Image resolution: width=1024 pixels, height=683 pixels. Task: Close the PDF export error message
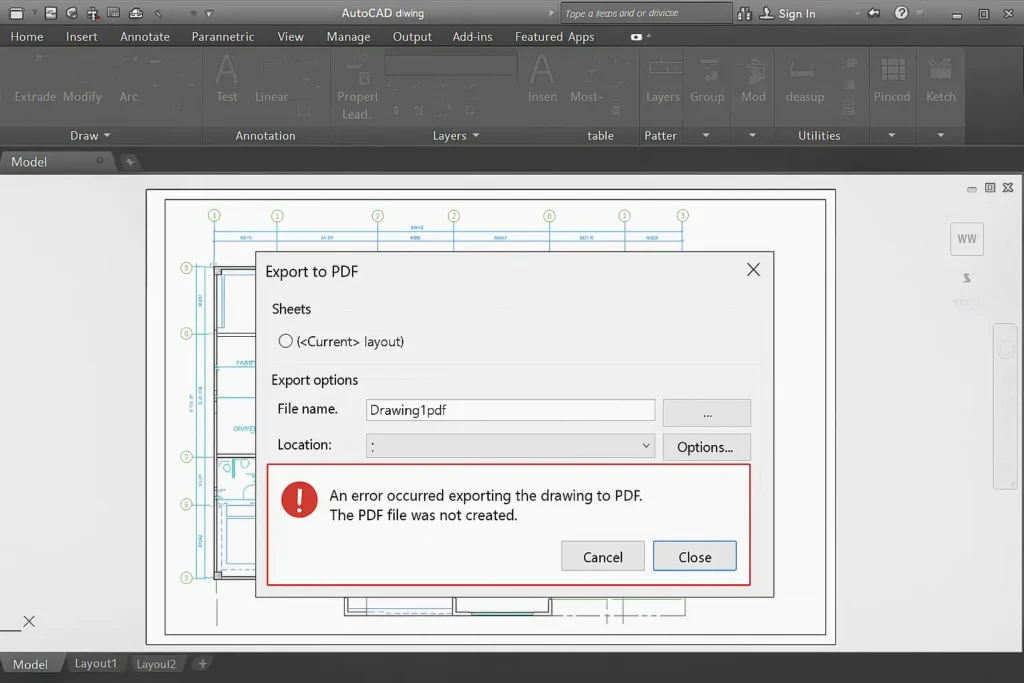694,556
